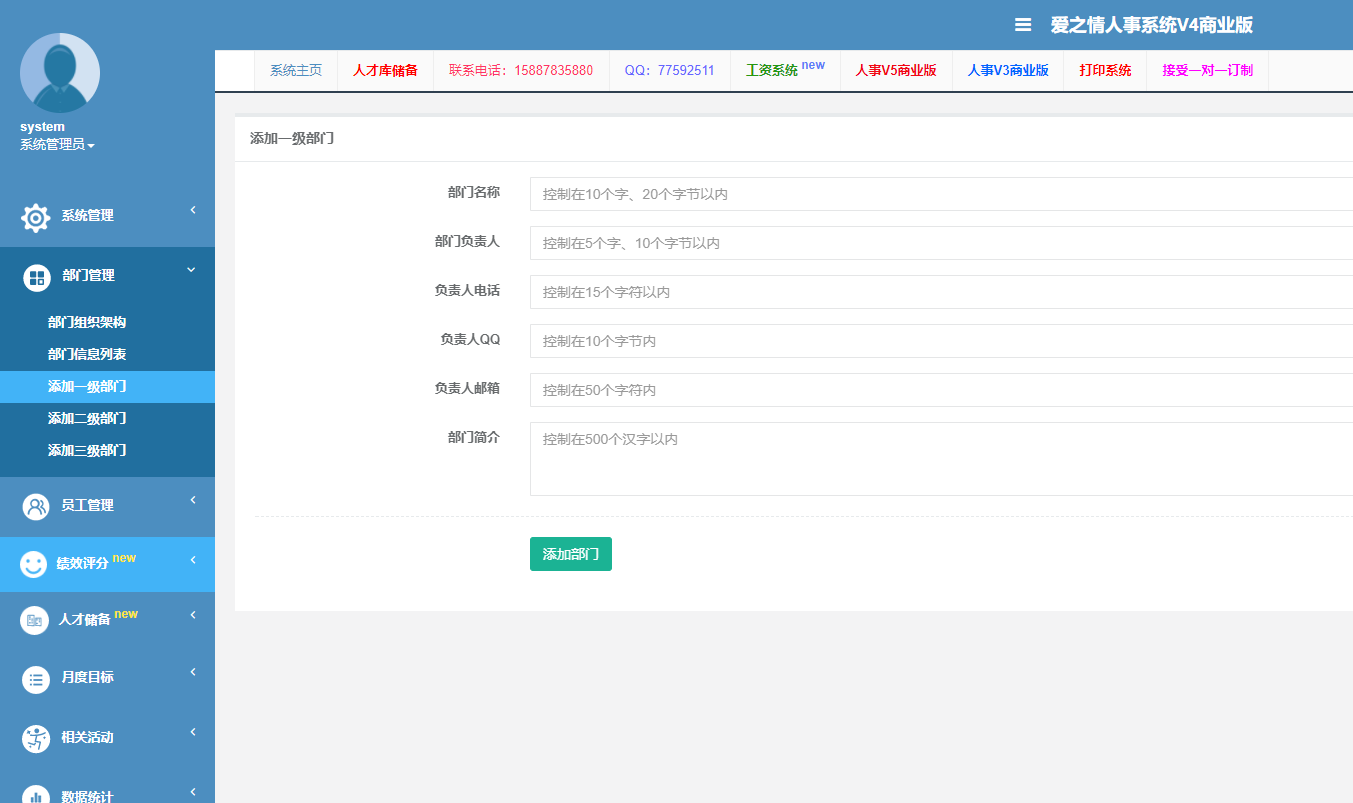
Task: Focus the 部门名称 input field
Action: 940,194
